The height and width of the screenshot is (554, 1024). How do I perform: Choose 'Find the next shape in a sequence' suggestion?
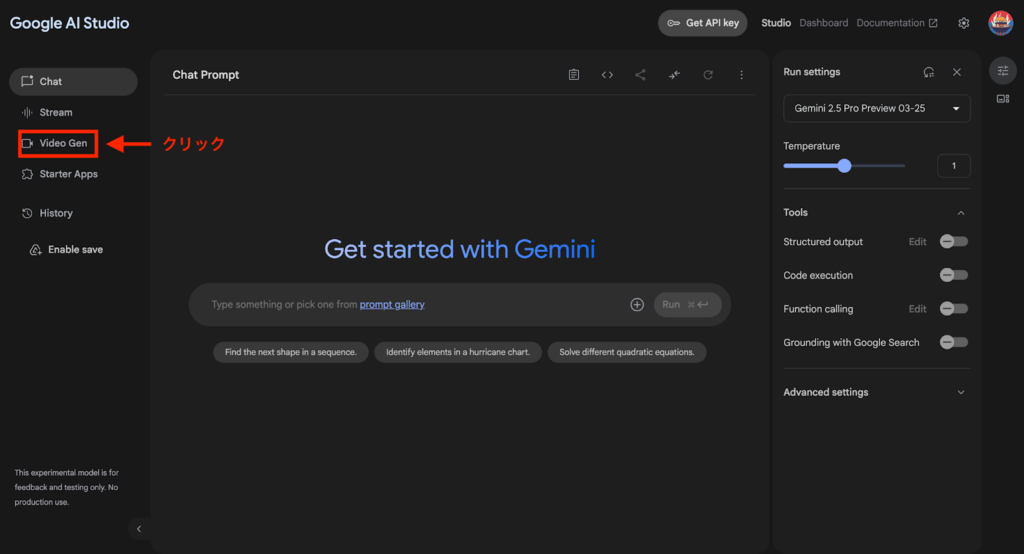click(x=291, y=352)
